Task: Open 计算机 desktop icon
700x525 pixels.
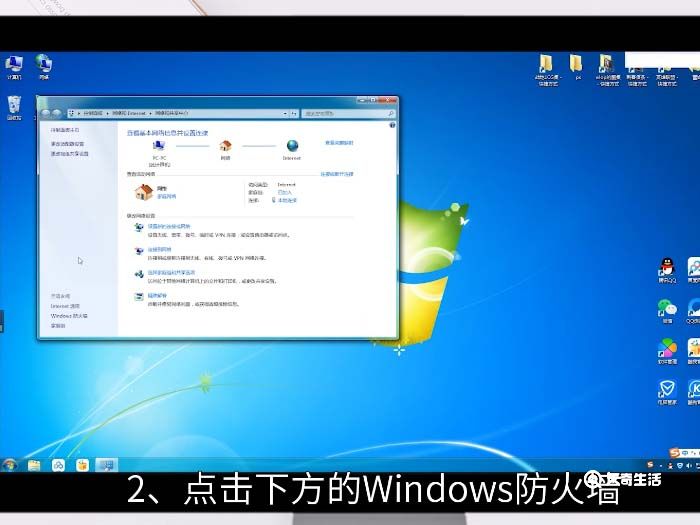Action: point(14,67)
